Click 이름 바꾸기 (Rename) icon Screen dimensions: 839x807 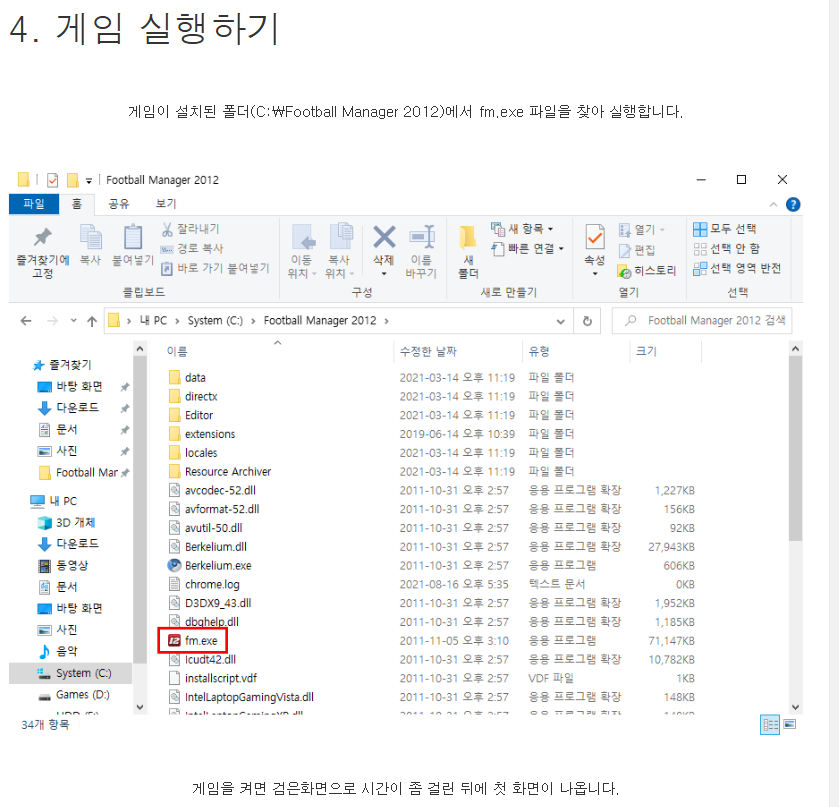421,252
